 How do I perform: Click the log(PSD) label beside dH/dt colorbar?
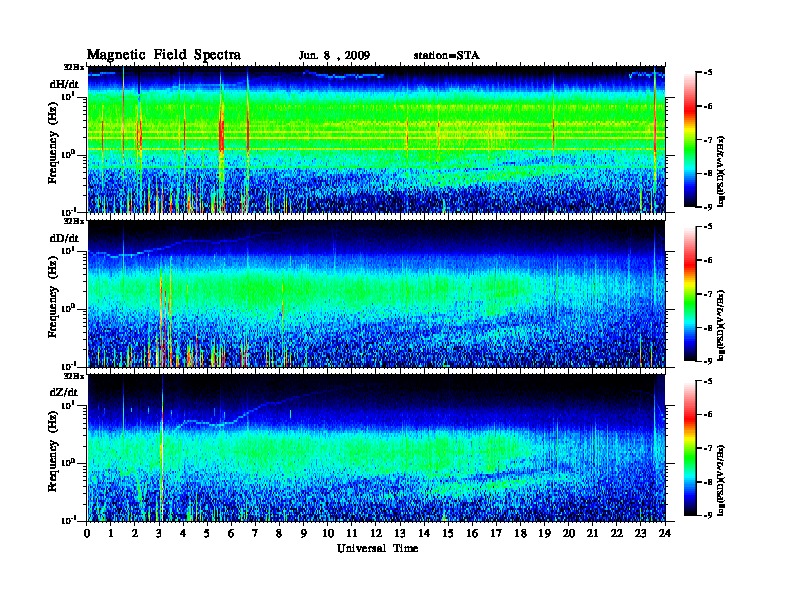722,171
